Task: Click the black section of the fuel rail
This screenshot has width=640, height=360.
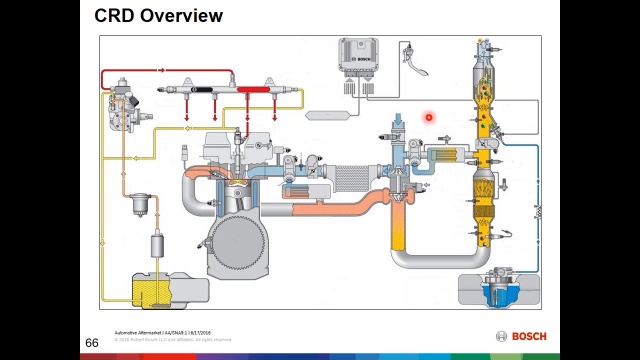Action: click(x=202, y=89)
